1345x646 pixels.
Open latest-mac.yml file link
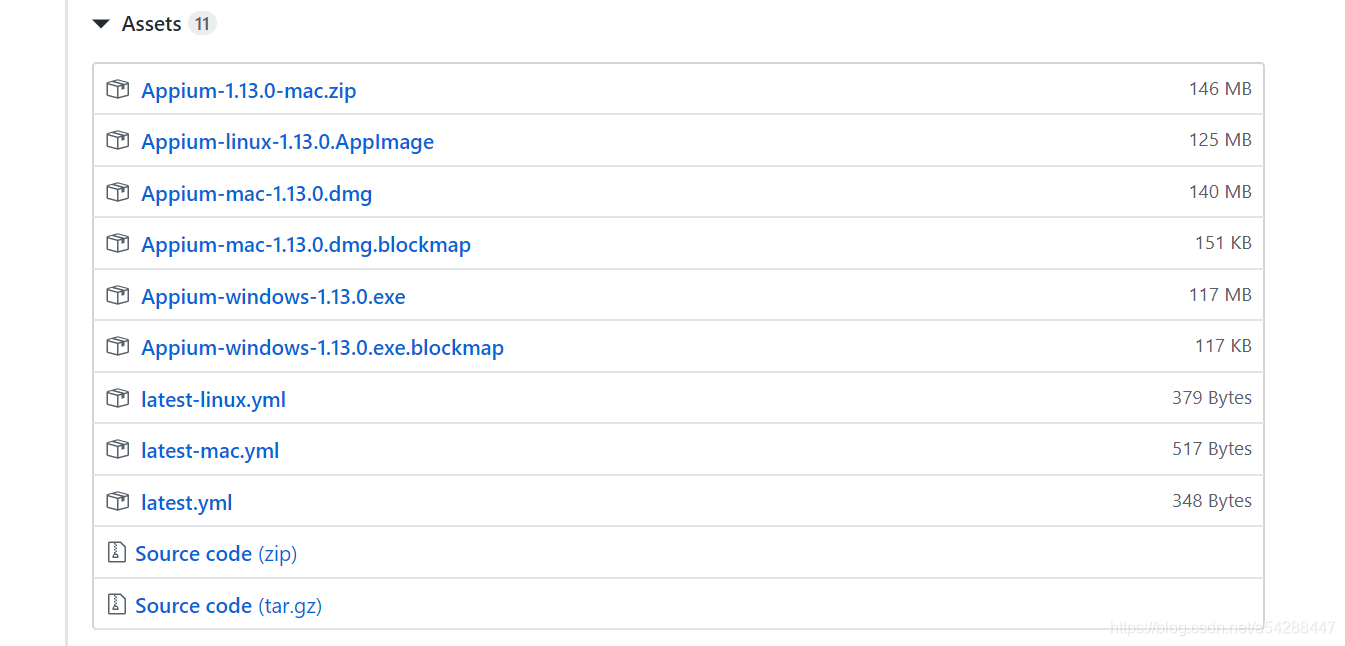(210, 451)
